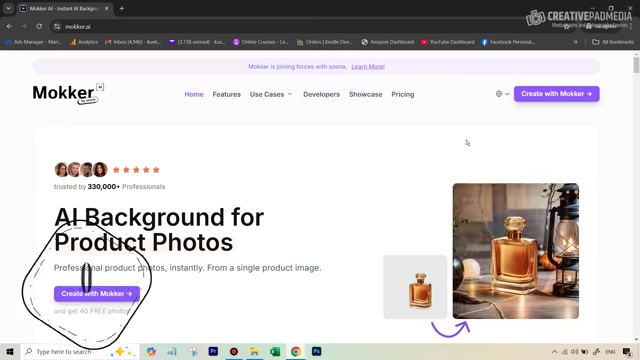Click hero Create with Mokker button below the headline
Screen dimensions: 640x360
(97, 293)
